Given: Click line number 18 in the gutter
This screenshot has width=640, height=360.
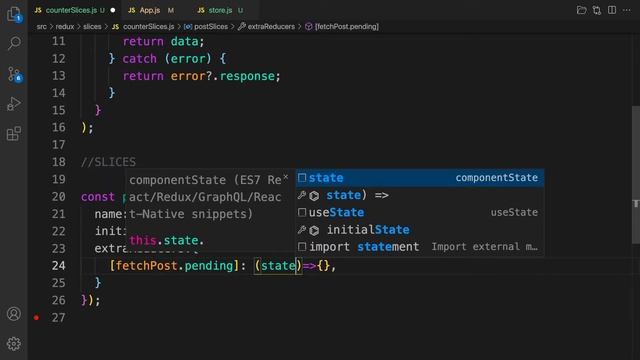Looking at the screenshot, I should [x=58, y=162].
